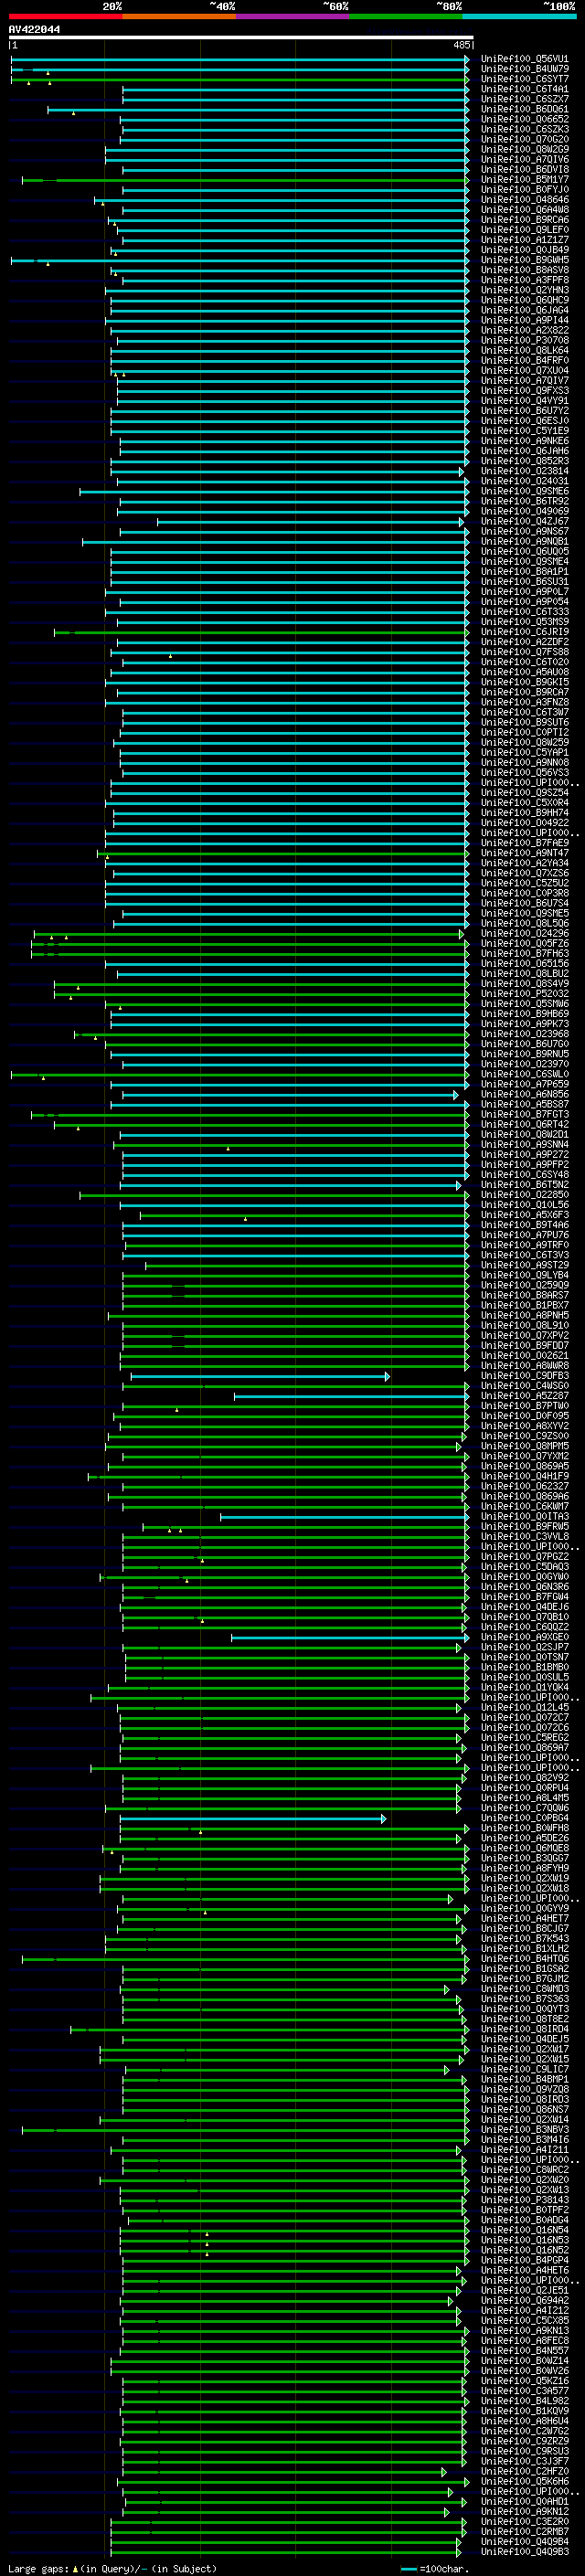Open hit UniRef100_C6SYT7
Screen dimensions: 585x2576
point(525,79)
